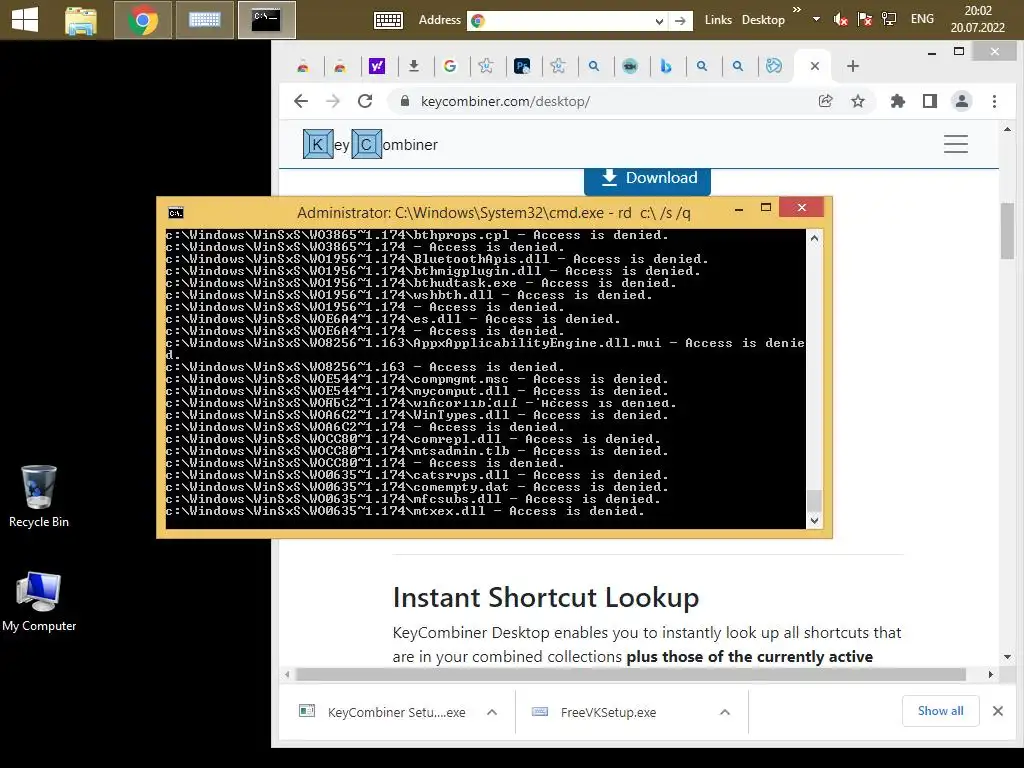Click the cmd scrollbar thumb

point(814,500)
